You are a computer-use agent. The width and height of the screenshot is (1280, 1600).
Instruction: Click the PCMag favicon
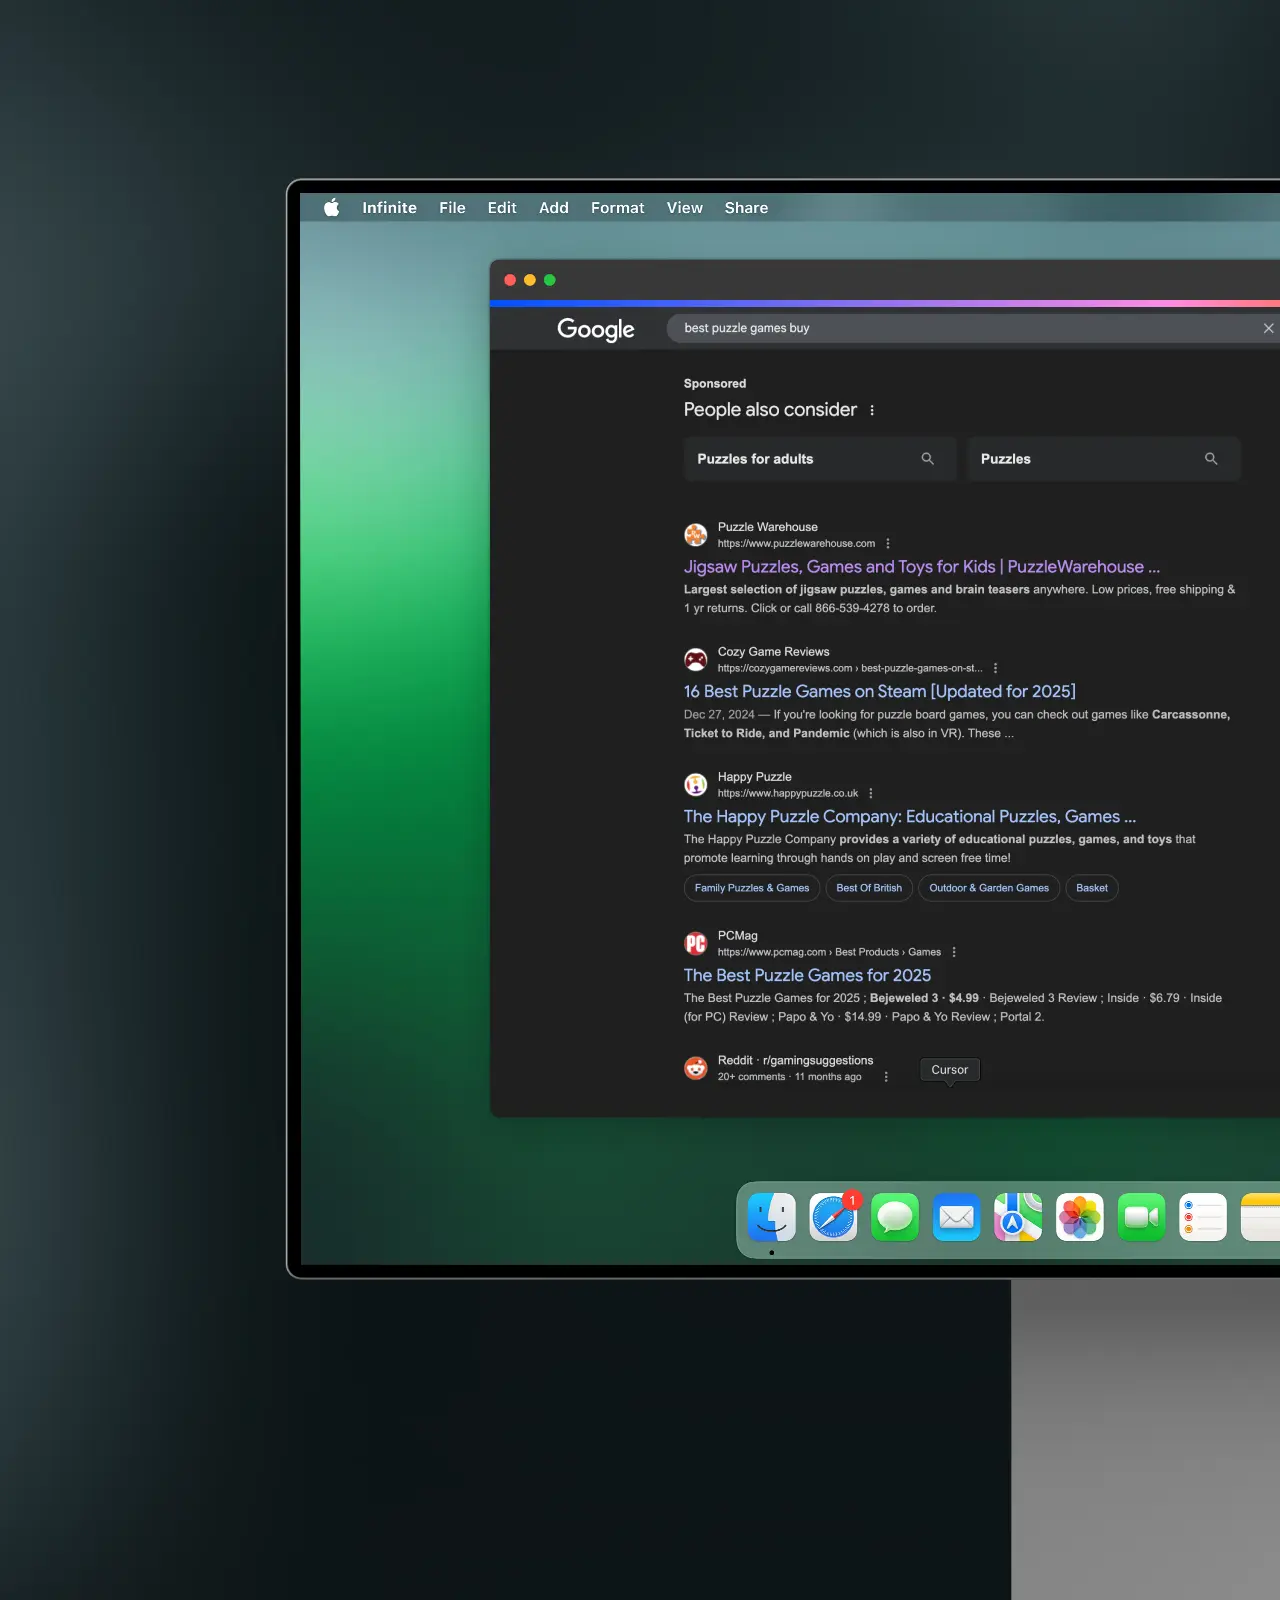pyautogui.click(x=696, y=944)
